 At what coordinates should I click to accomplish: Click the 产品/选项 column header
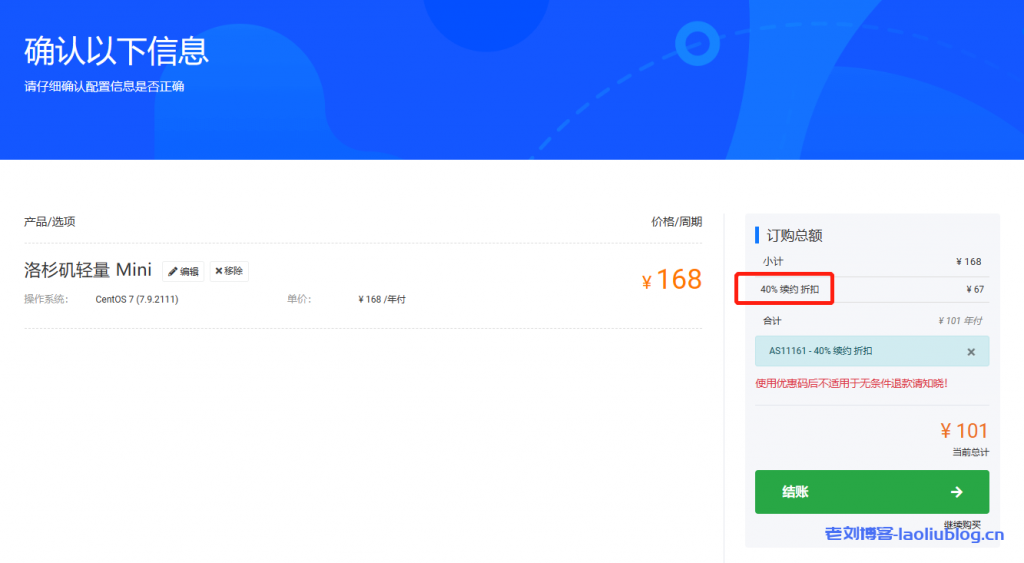[50, 222]
